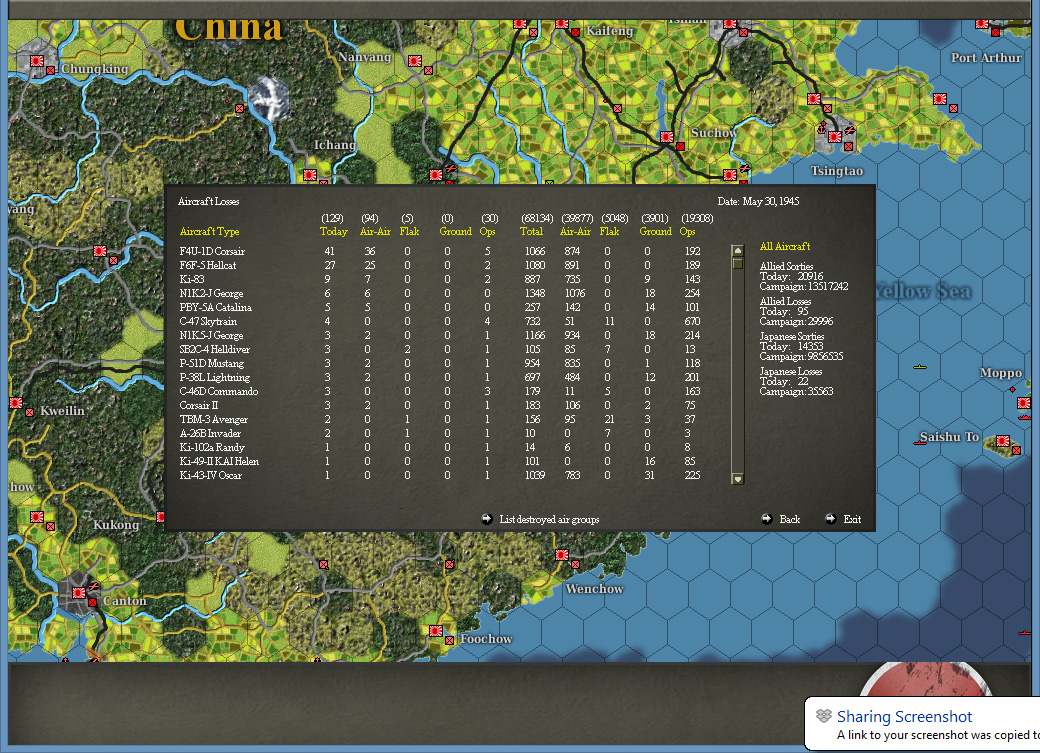
Task: Click the airfield plane icon at Canton
Action: point(94,586)
